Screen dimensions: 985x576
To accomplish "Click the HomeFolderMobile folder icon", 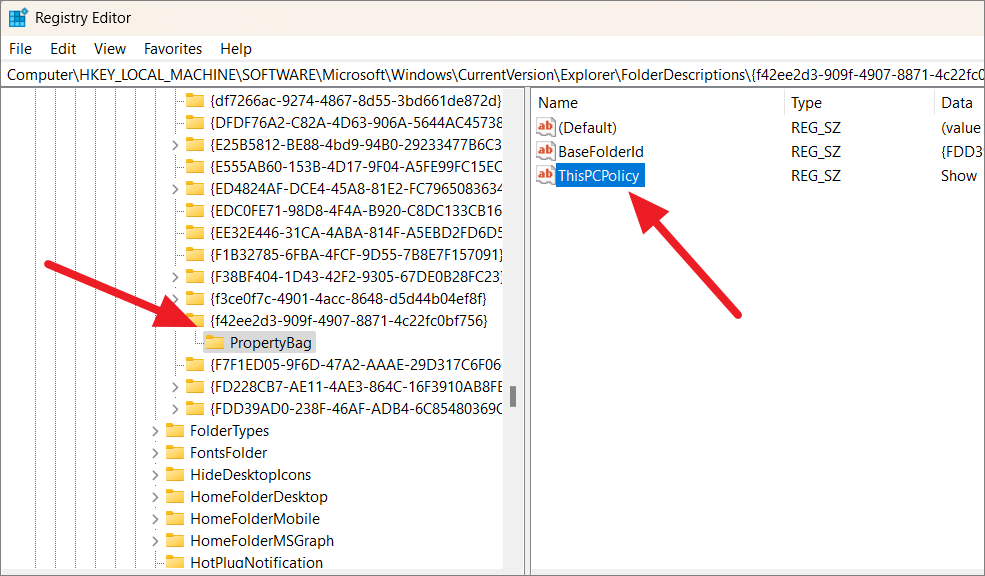I will (175, 518).
